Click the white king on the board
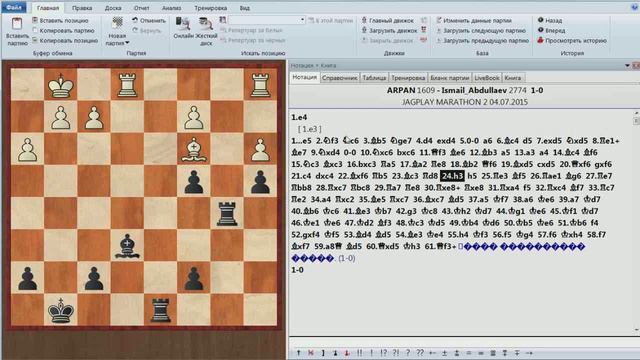640x360 pixels. pyautogui.click(x=60, y=85)
